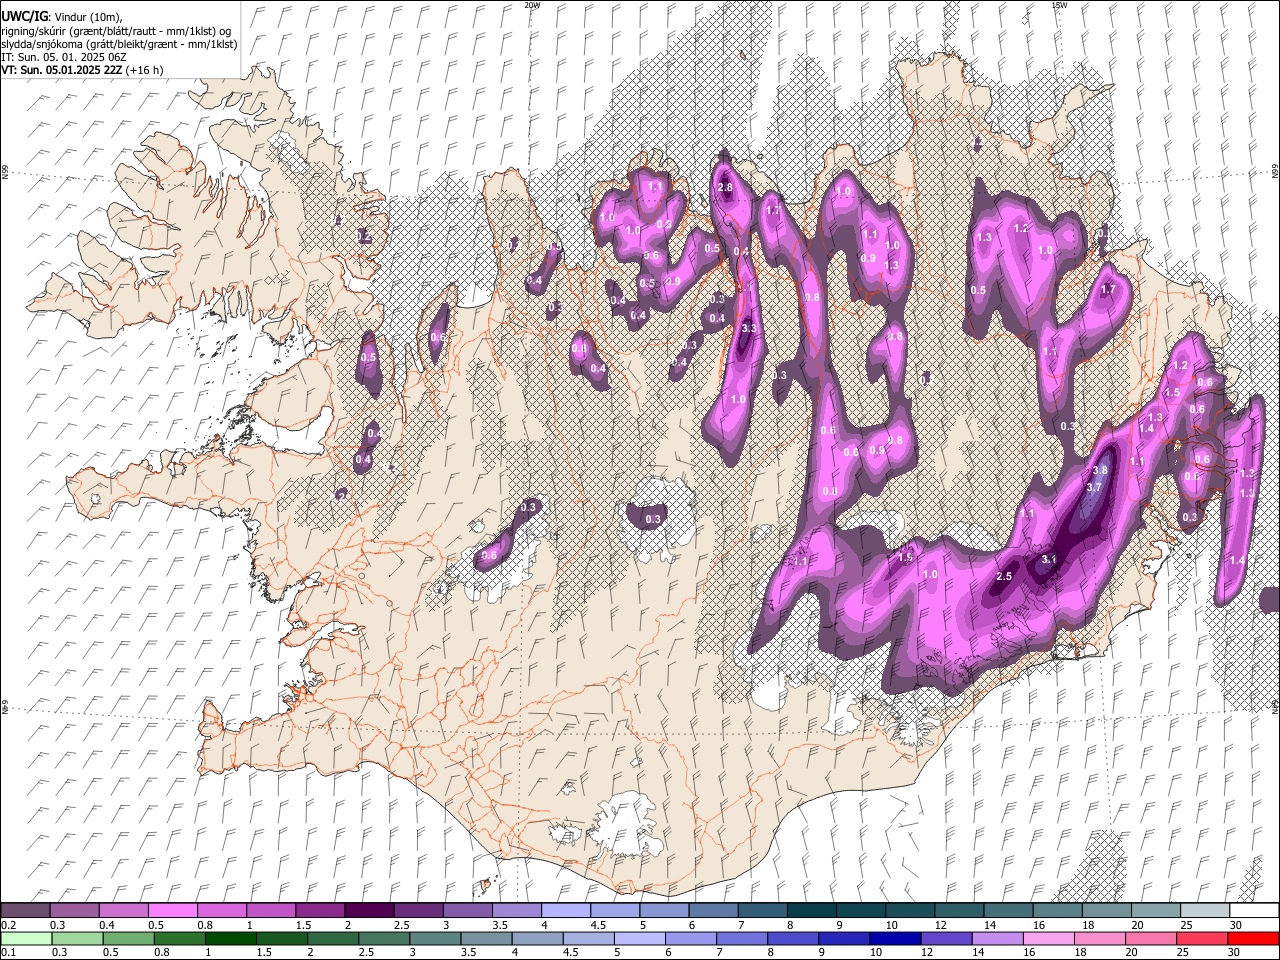Click the 0.2 label of the snow scale
Viewport: 1280px width, 960px height.
8,925
